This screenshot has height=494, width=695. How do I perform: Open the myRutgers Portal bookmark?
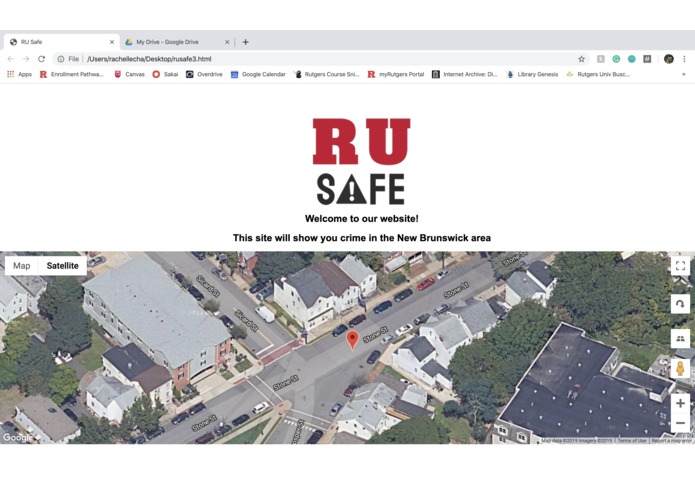click(396, 74)
